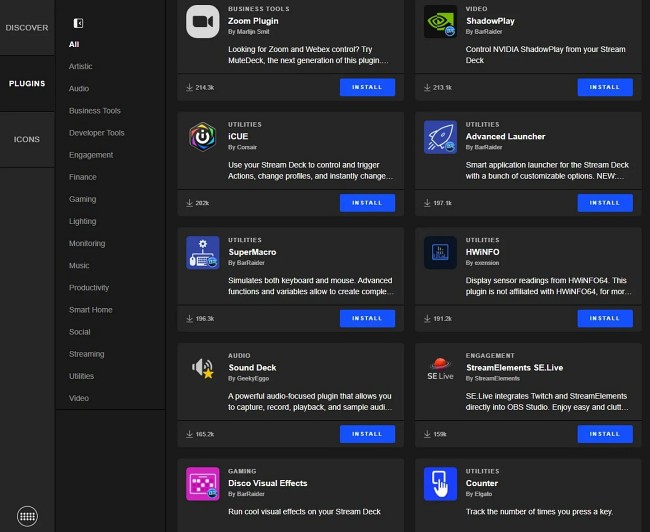
Task: Click author name 'By exension'
Action: coord(482,263)
